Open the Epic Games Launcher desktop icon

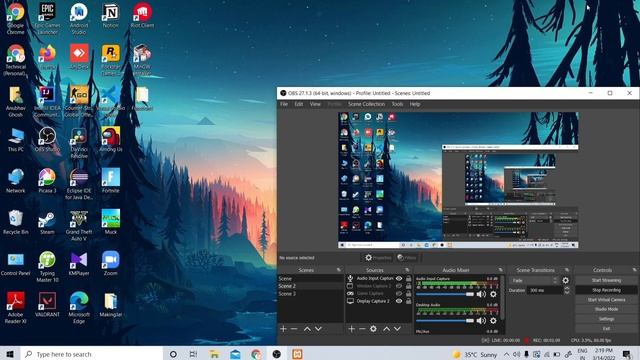[x=47, y=18]
